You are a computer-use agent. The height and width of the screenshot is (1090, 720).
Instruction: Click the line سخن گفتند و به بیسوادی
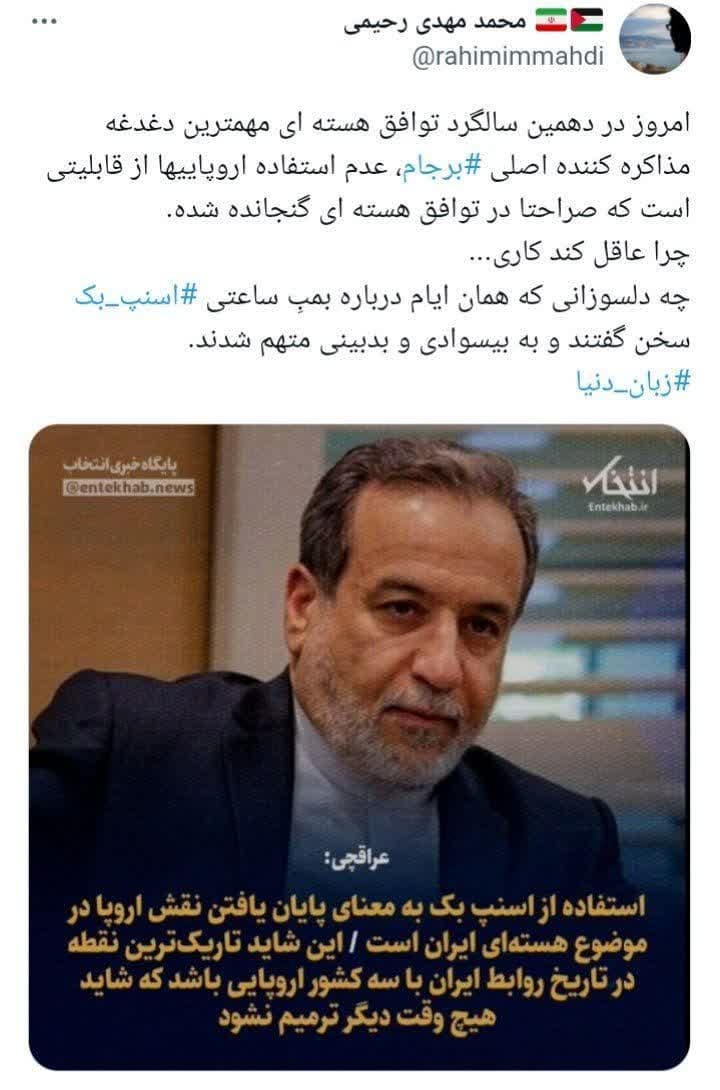[440, 341]
